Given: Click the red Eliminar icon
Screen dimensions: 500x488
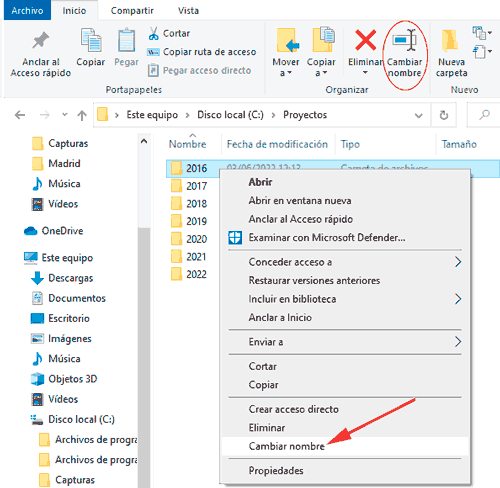Looking at the screenshot, I should click(366, 40).
